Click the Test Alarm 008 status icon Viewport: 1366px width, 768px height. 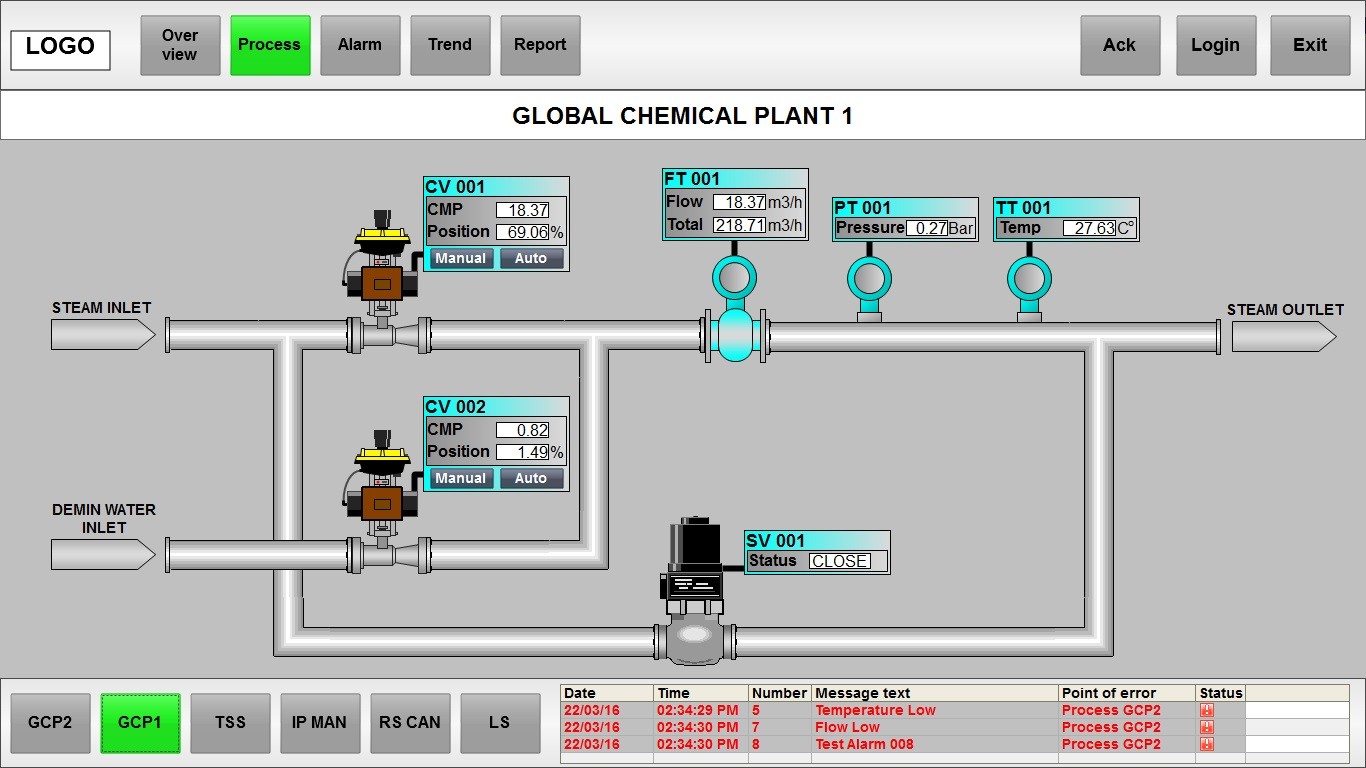pos(1207,745)
